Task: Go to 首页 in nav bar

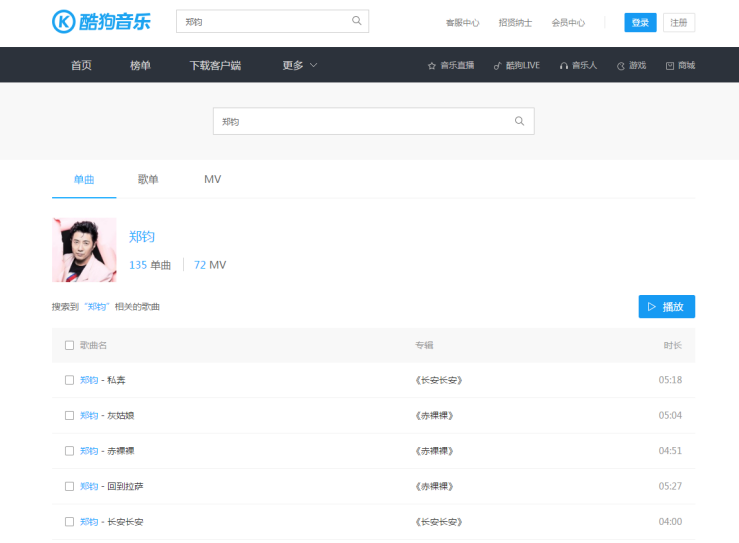Action: [81, 65]
